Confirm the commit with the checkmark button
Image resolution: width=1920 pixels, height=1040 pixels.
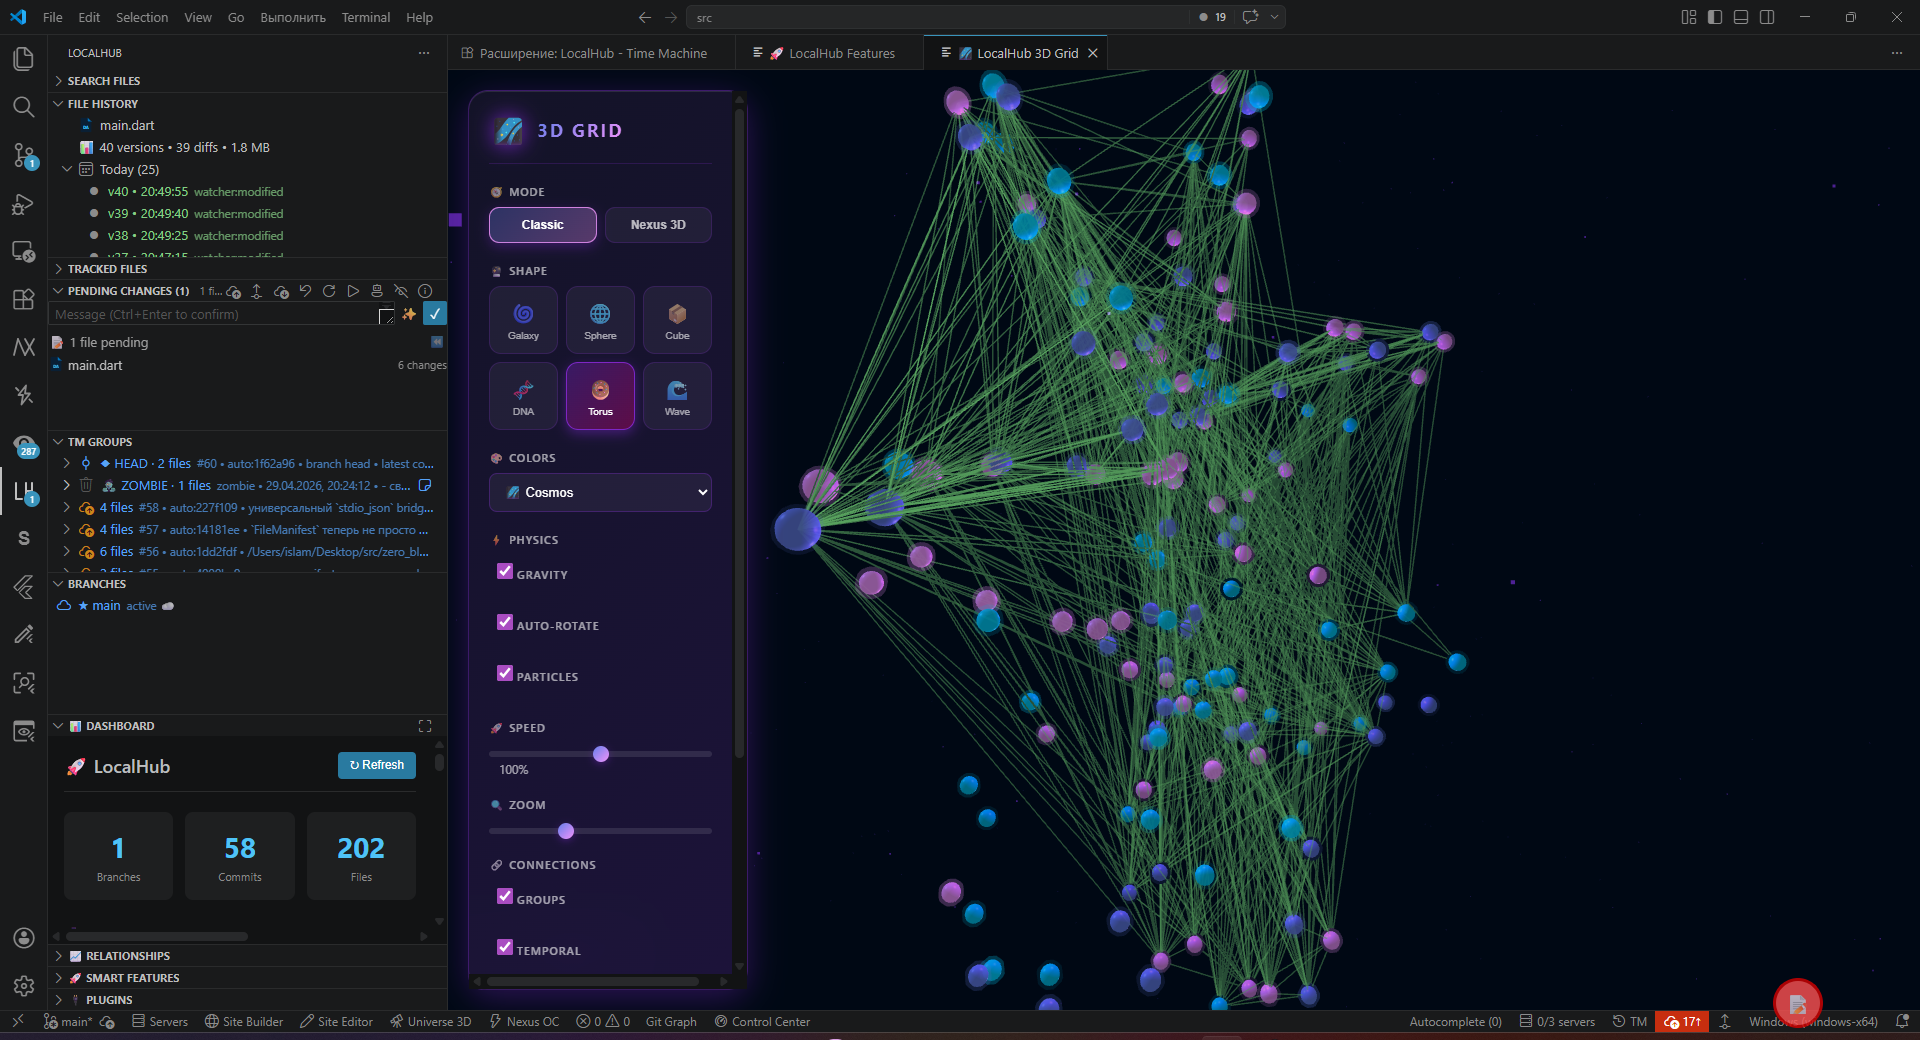pyautogui.click(x=435, y=314)
